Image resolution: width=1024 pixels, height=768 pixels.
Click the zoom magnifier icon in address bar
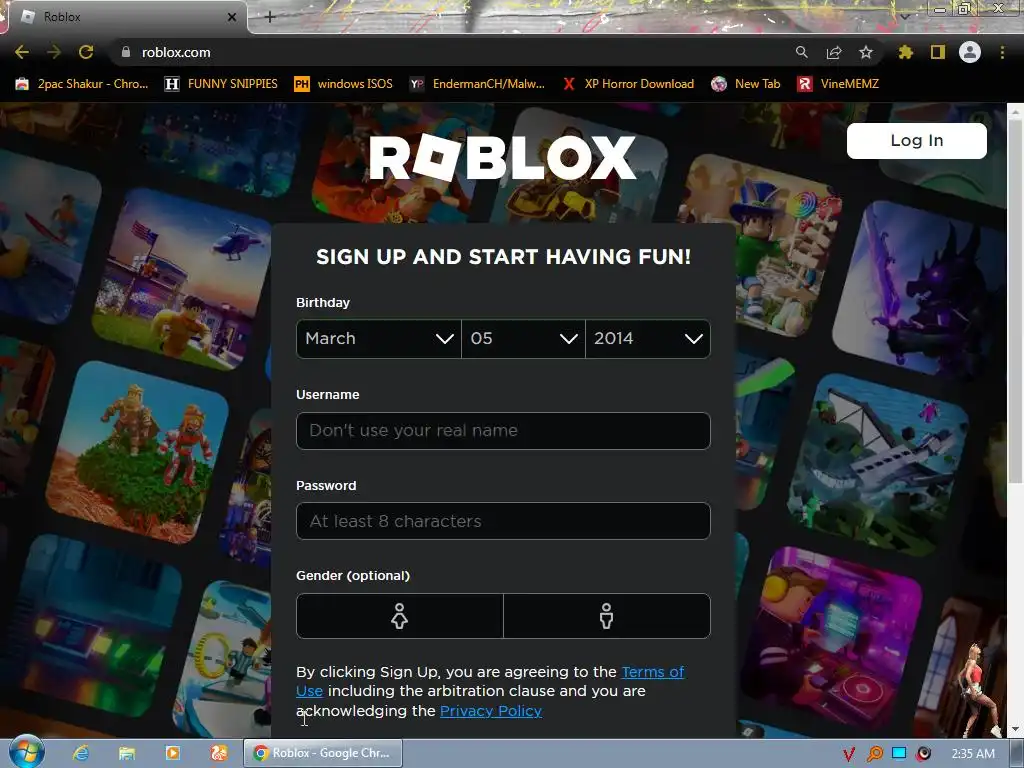(801, 52)
